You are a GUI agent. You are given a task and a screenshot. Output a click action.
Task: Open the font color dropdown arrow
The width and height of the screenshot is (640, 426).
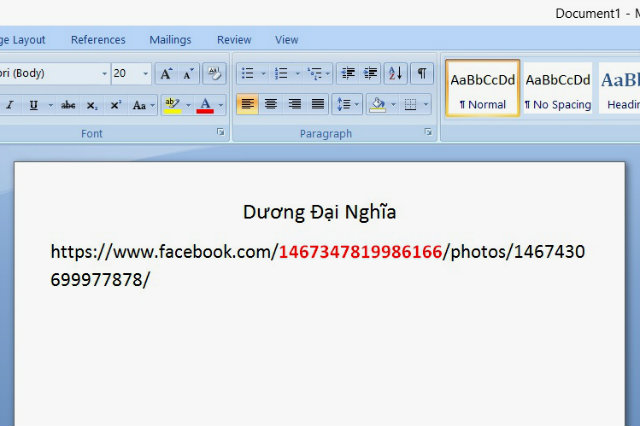coord(221,105)
